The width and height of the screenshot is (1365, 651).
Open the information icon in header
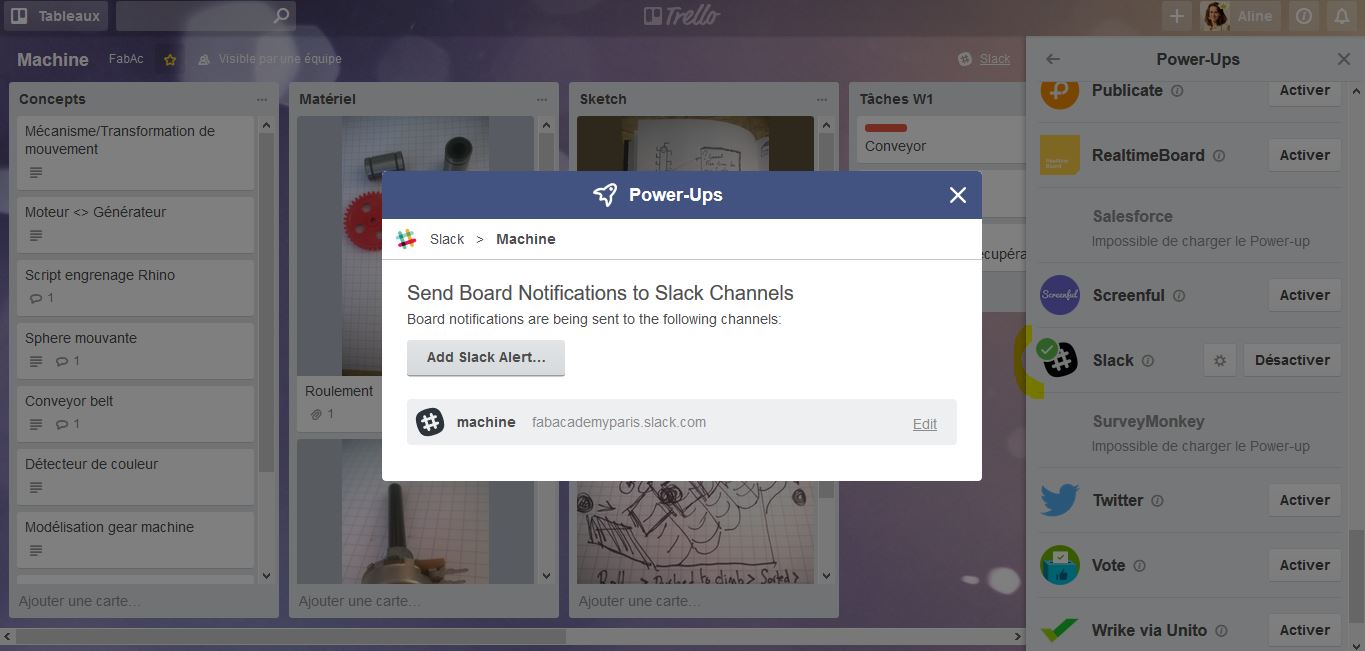(x=1303, y=16)
